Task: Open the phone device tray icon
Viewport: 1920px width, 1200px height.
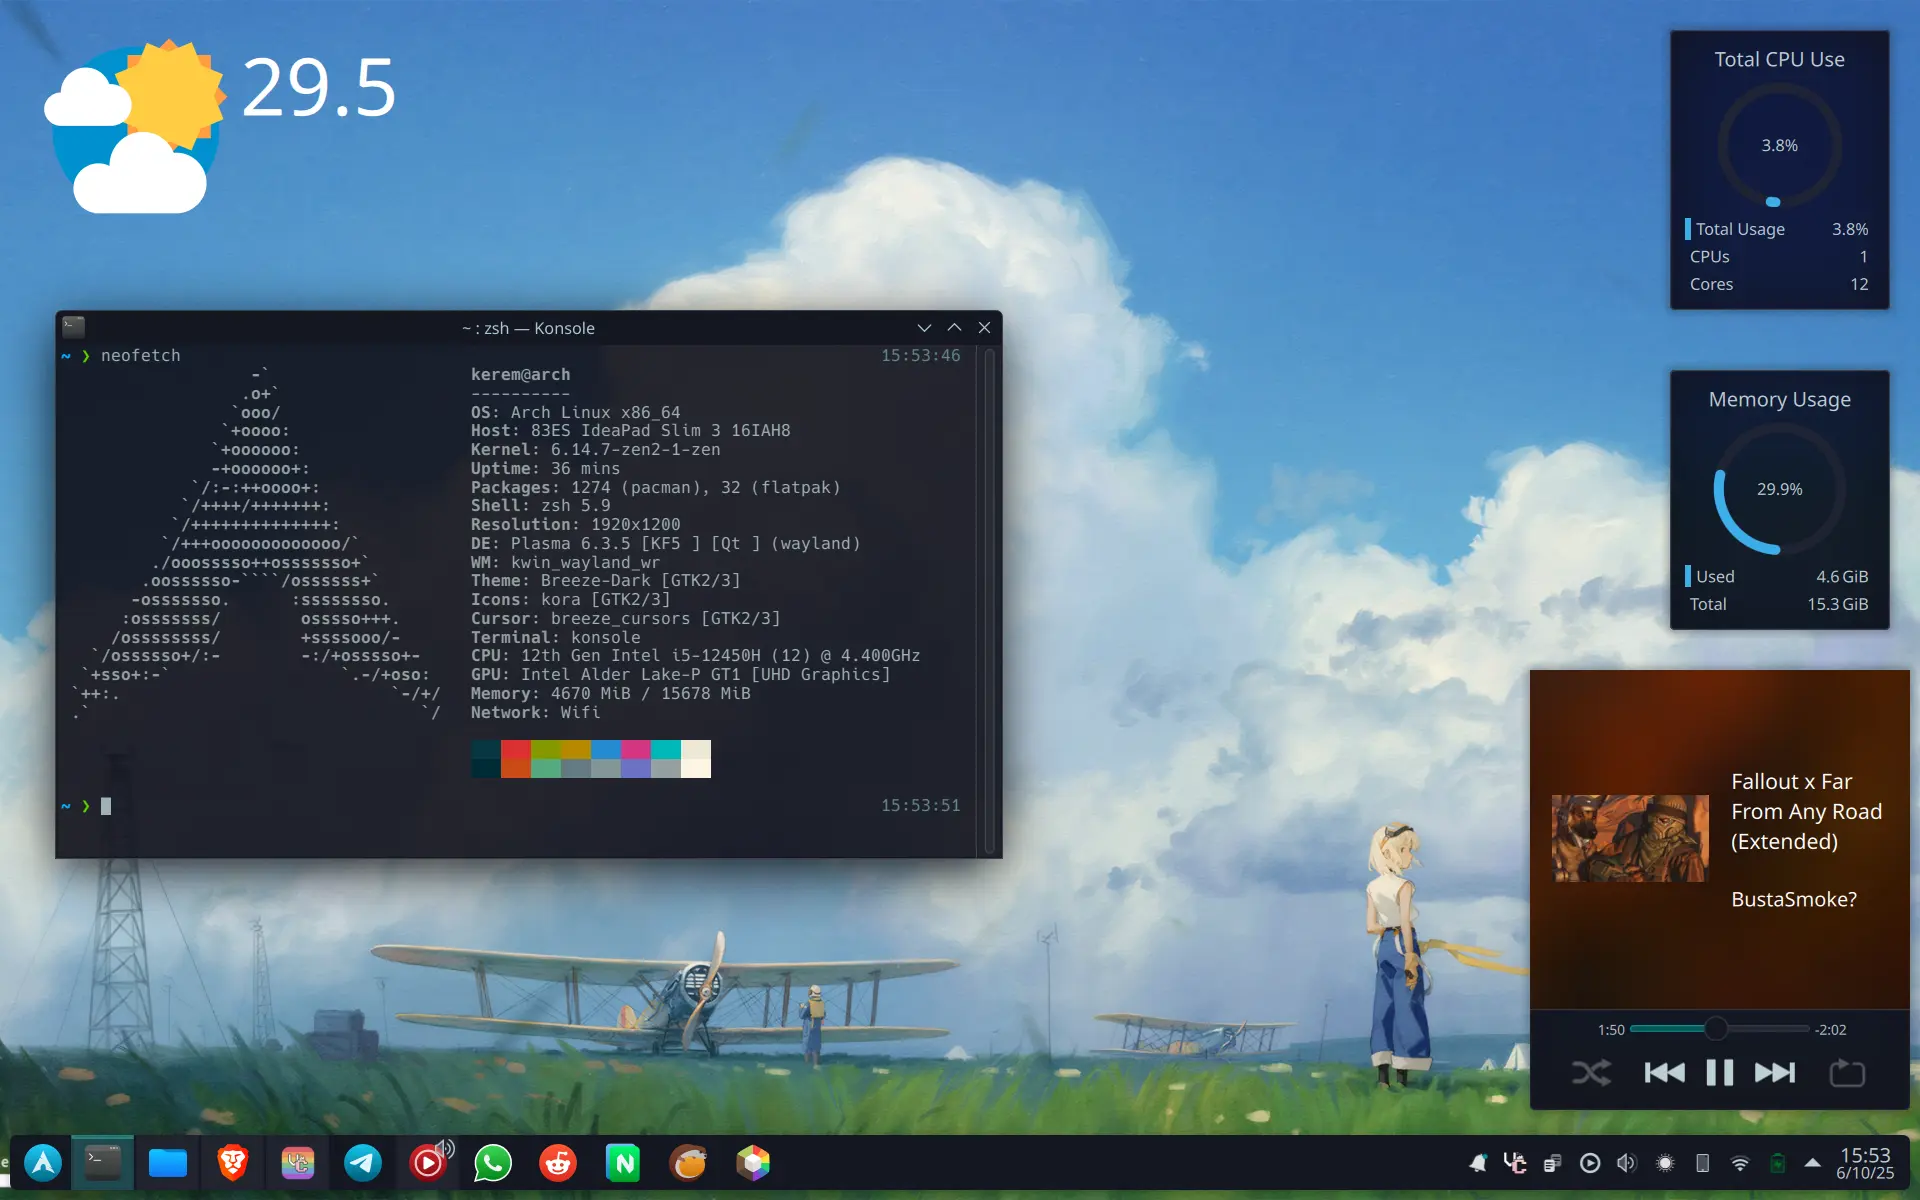Action: click(1702, 1163)
